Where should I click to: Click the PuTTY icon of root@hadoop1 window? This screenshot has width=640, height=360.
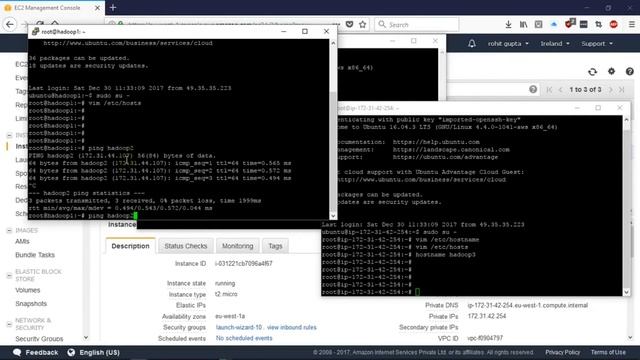tap(35, 31)
